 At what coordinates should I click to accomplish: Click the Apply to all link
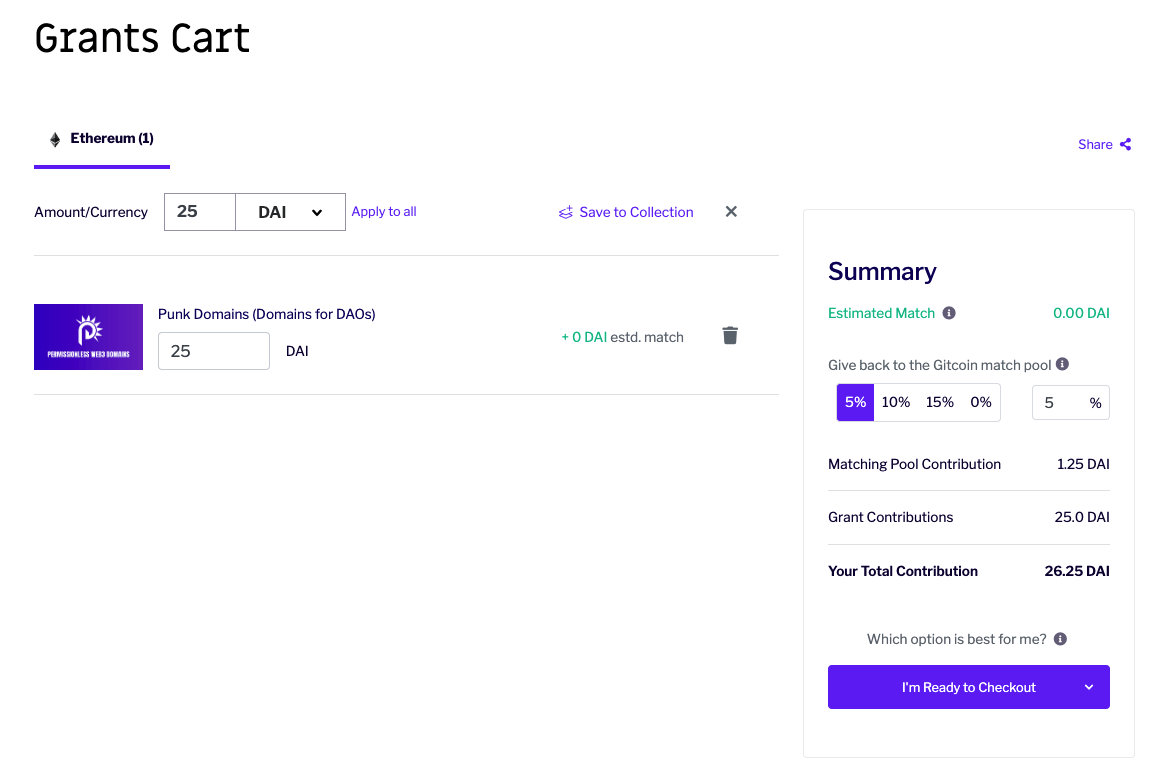(384, 212)
